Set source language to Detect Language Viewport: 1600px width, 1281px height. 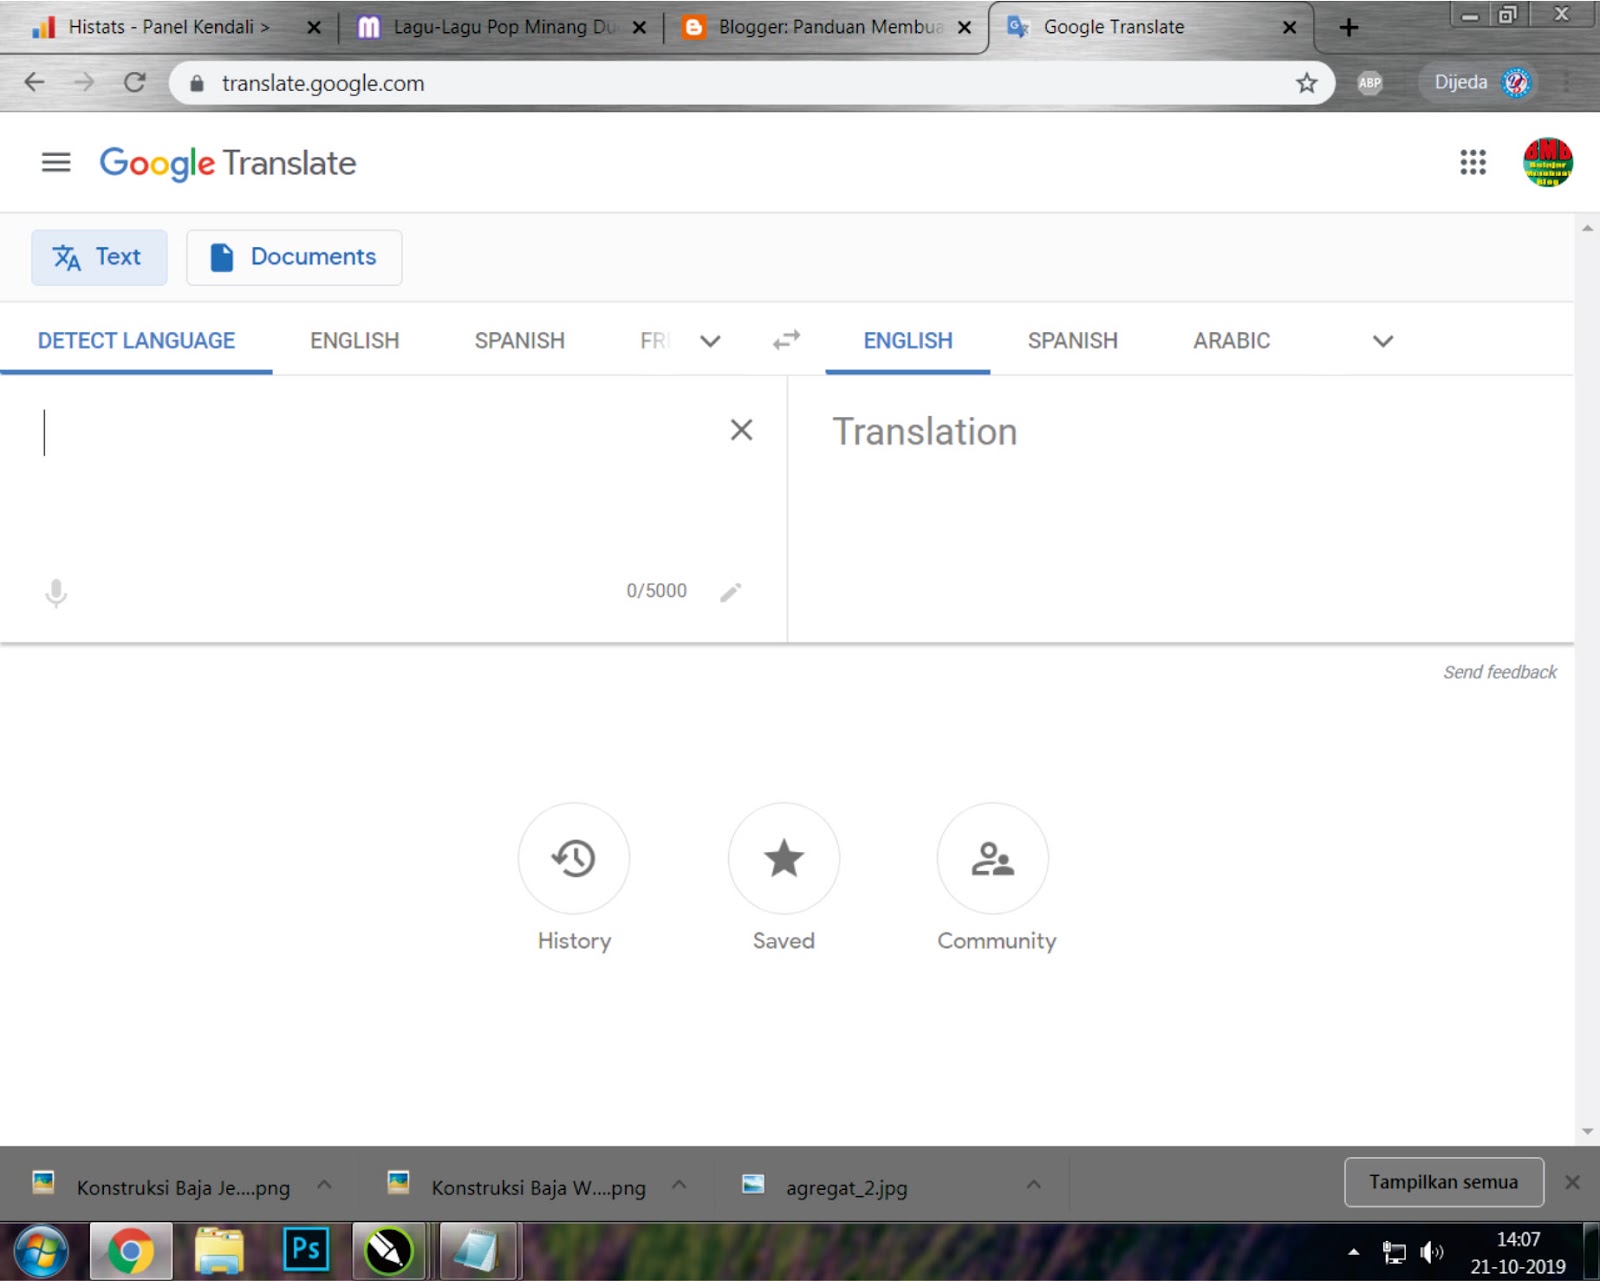[136, 340]
